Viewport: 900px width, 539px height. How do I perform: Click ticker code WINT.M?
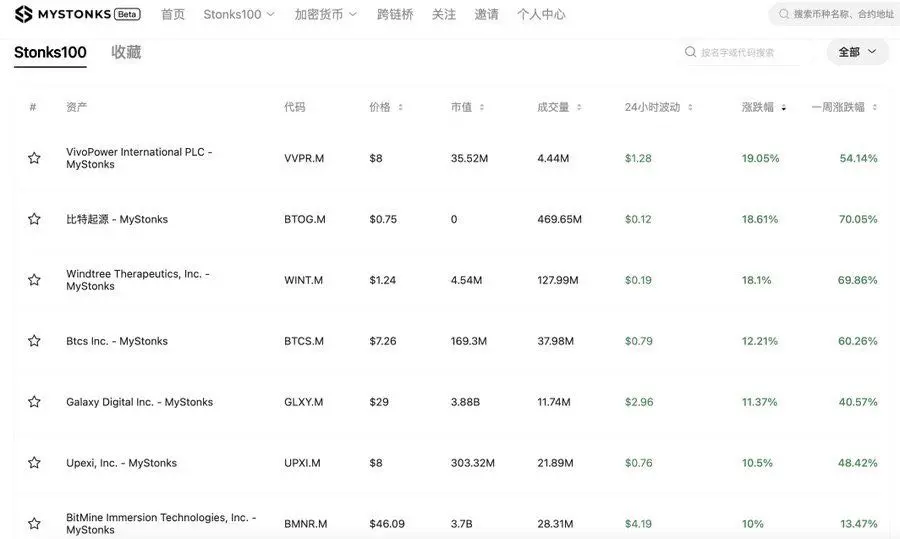pyautogui.click(x=303, y=280)
